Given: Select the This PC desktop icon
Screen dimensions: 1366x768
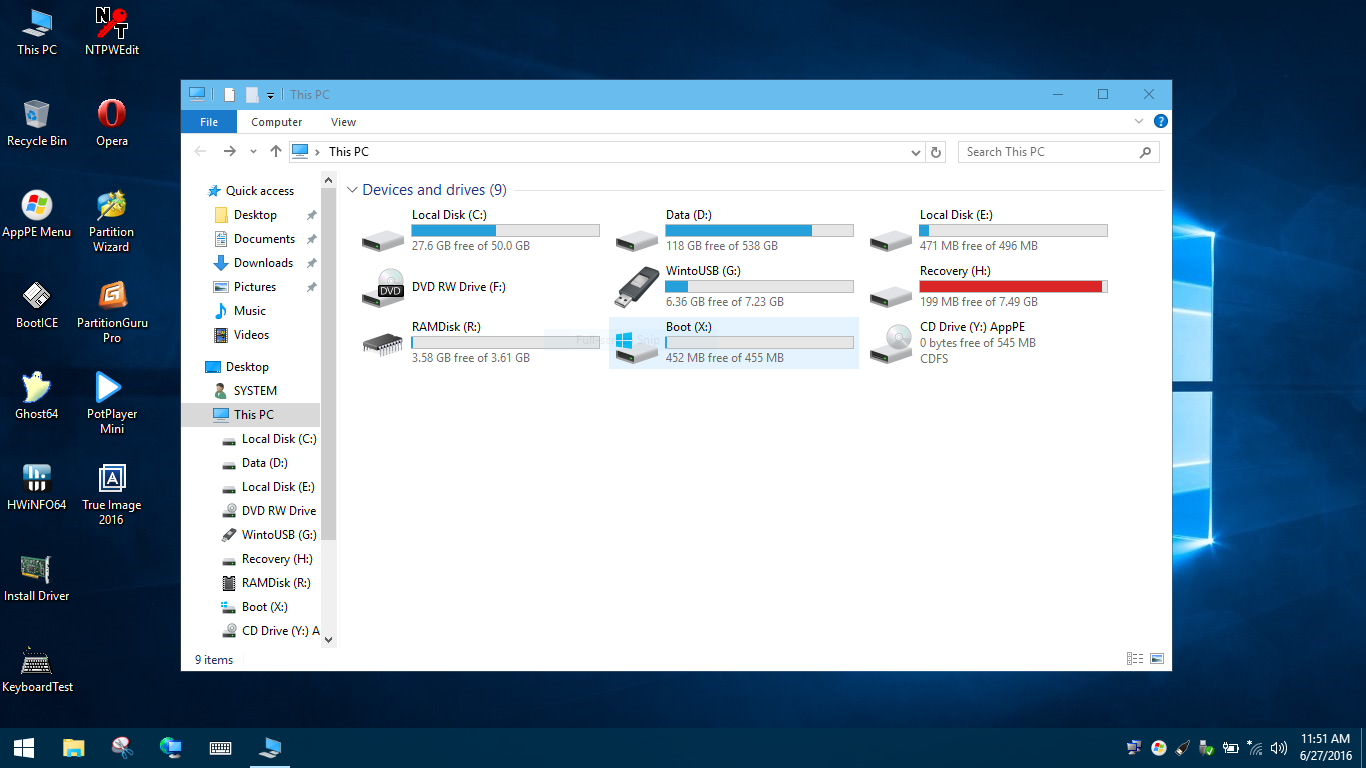Looking at the screenshot, I should 37,31.
